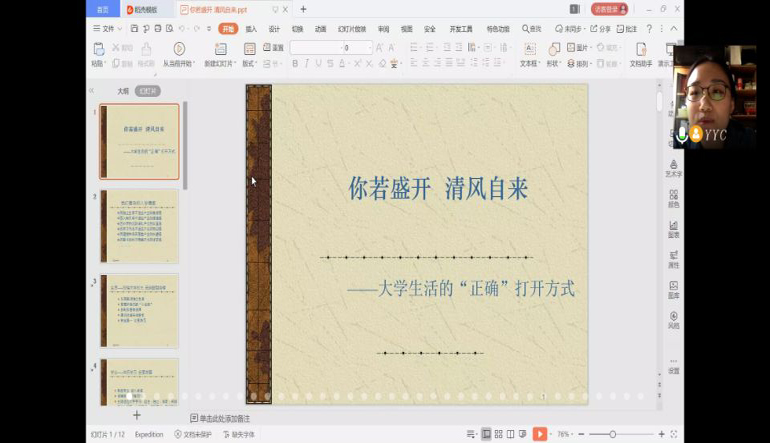Toggle underline formatting

(318, 63)
